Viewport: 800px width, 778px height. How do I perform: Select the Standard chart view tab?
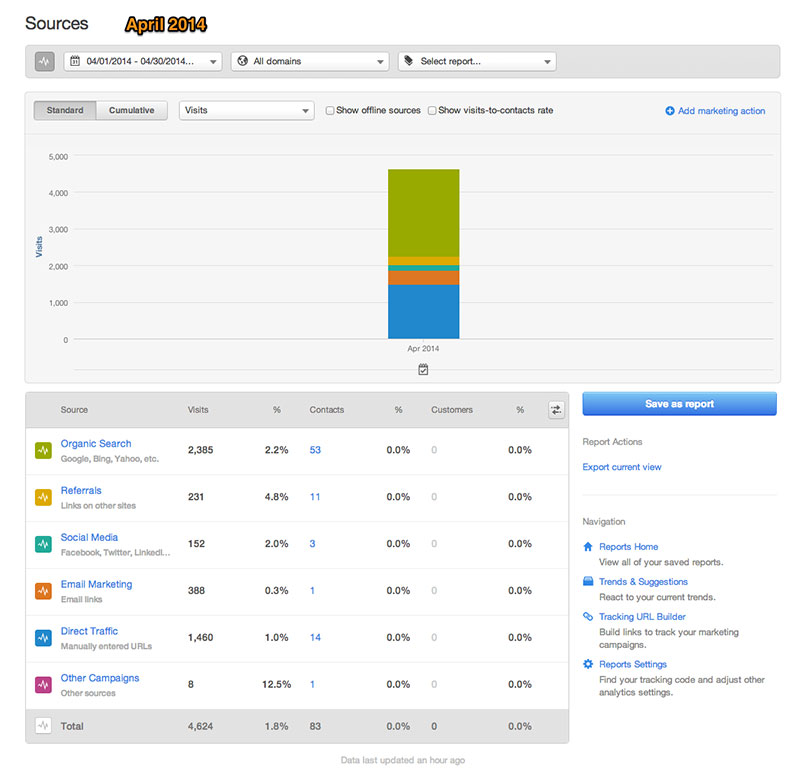[x=65, y=110]
